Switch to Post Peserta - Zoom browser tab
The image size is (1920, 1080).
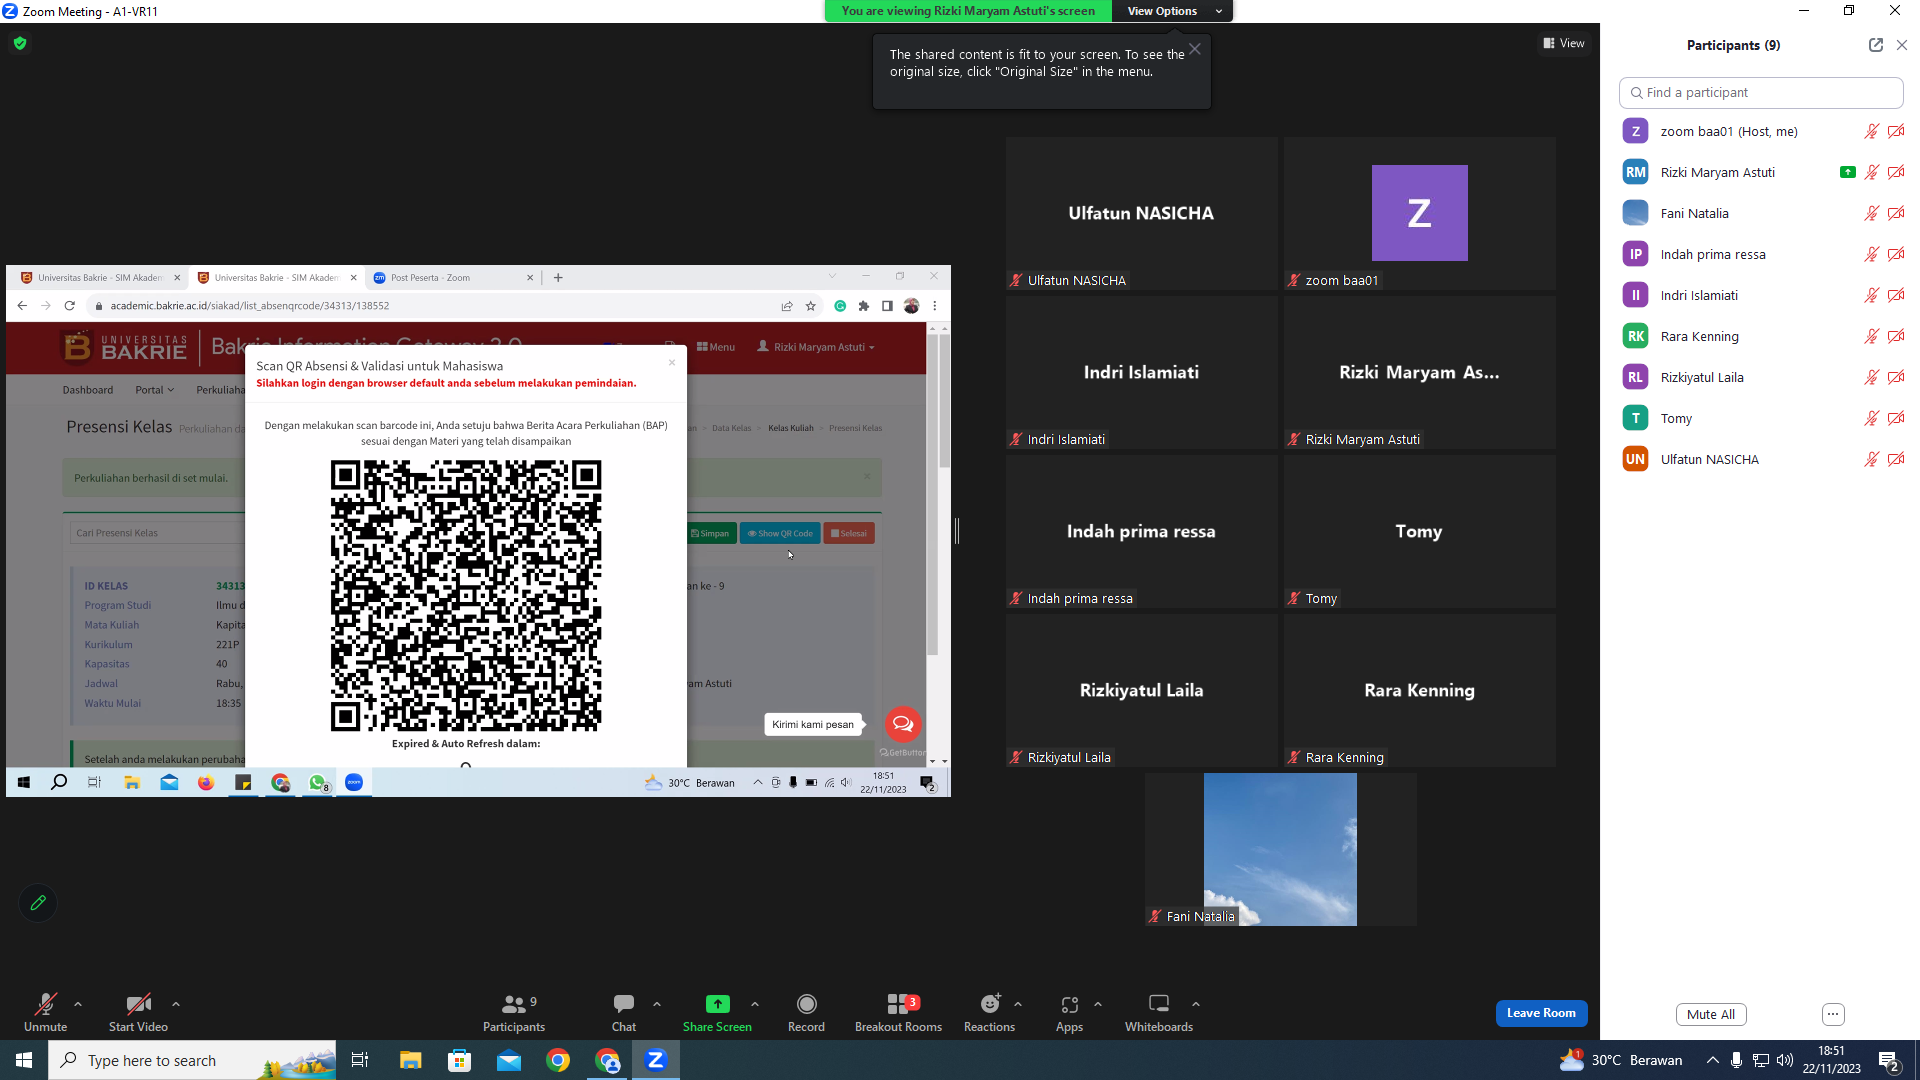pos(452,278)
